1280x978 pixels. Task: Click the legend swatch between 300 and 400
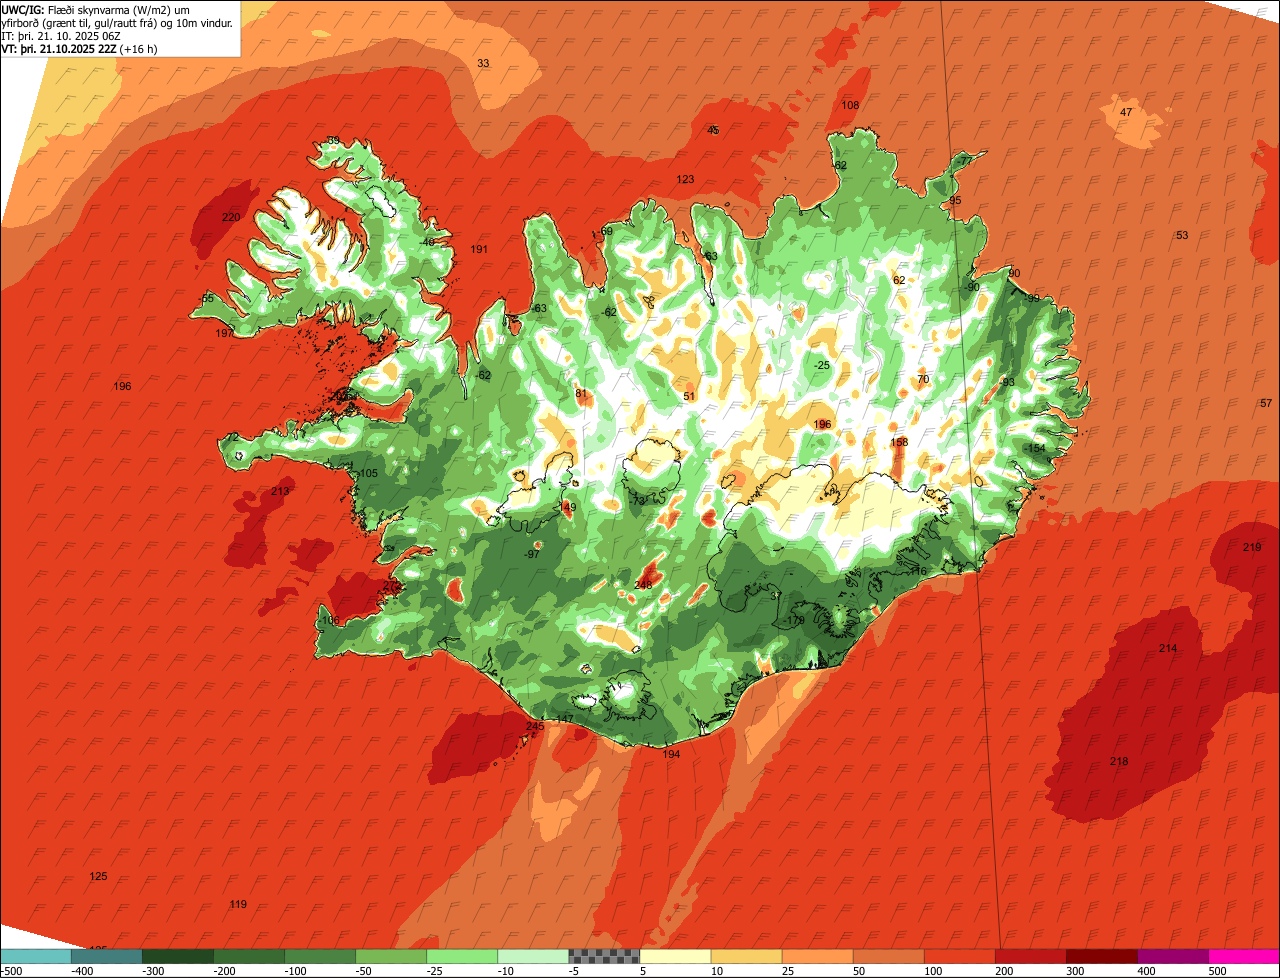[1101, 956]
